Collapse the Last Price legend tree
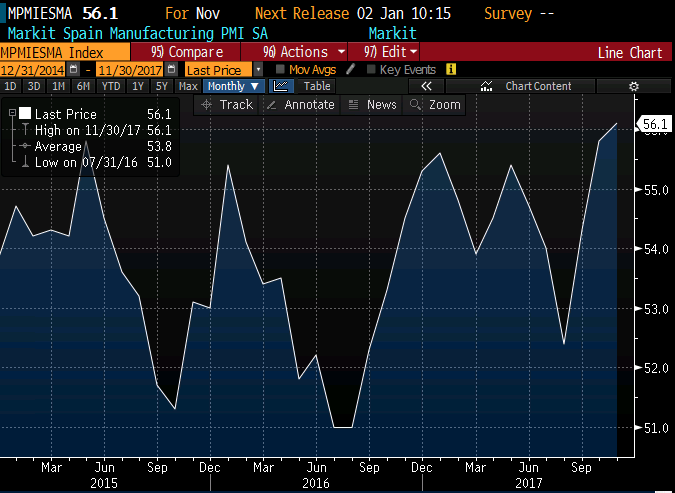The width and height of the screenshot is (675, 493). 11,115
